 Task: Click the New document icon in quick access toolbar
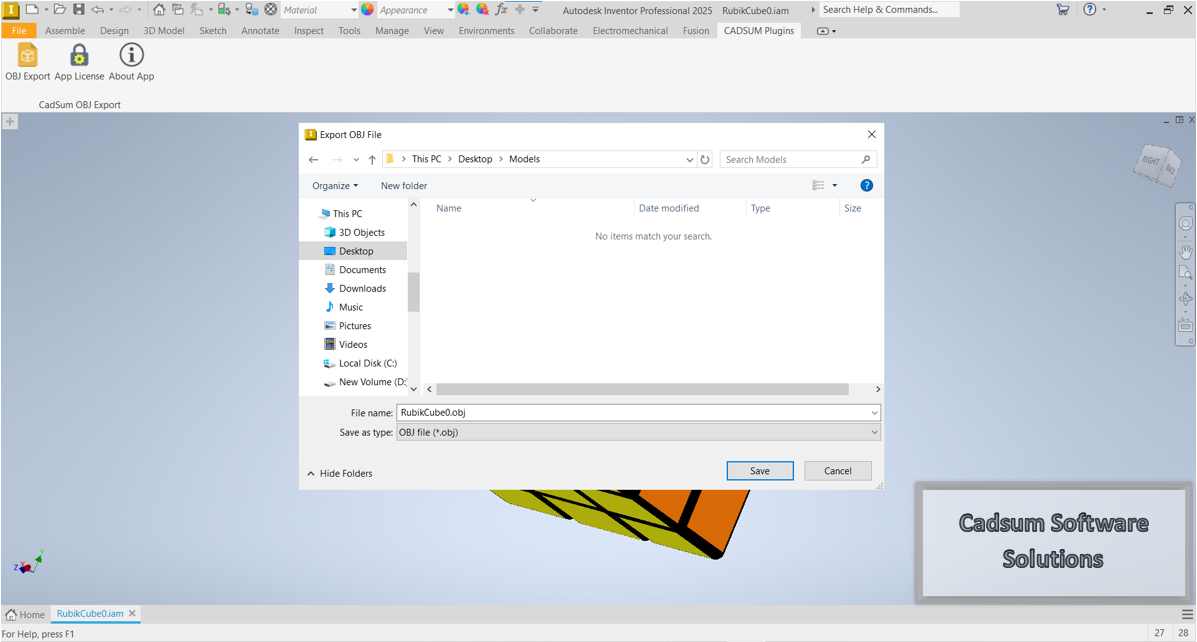32,10
